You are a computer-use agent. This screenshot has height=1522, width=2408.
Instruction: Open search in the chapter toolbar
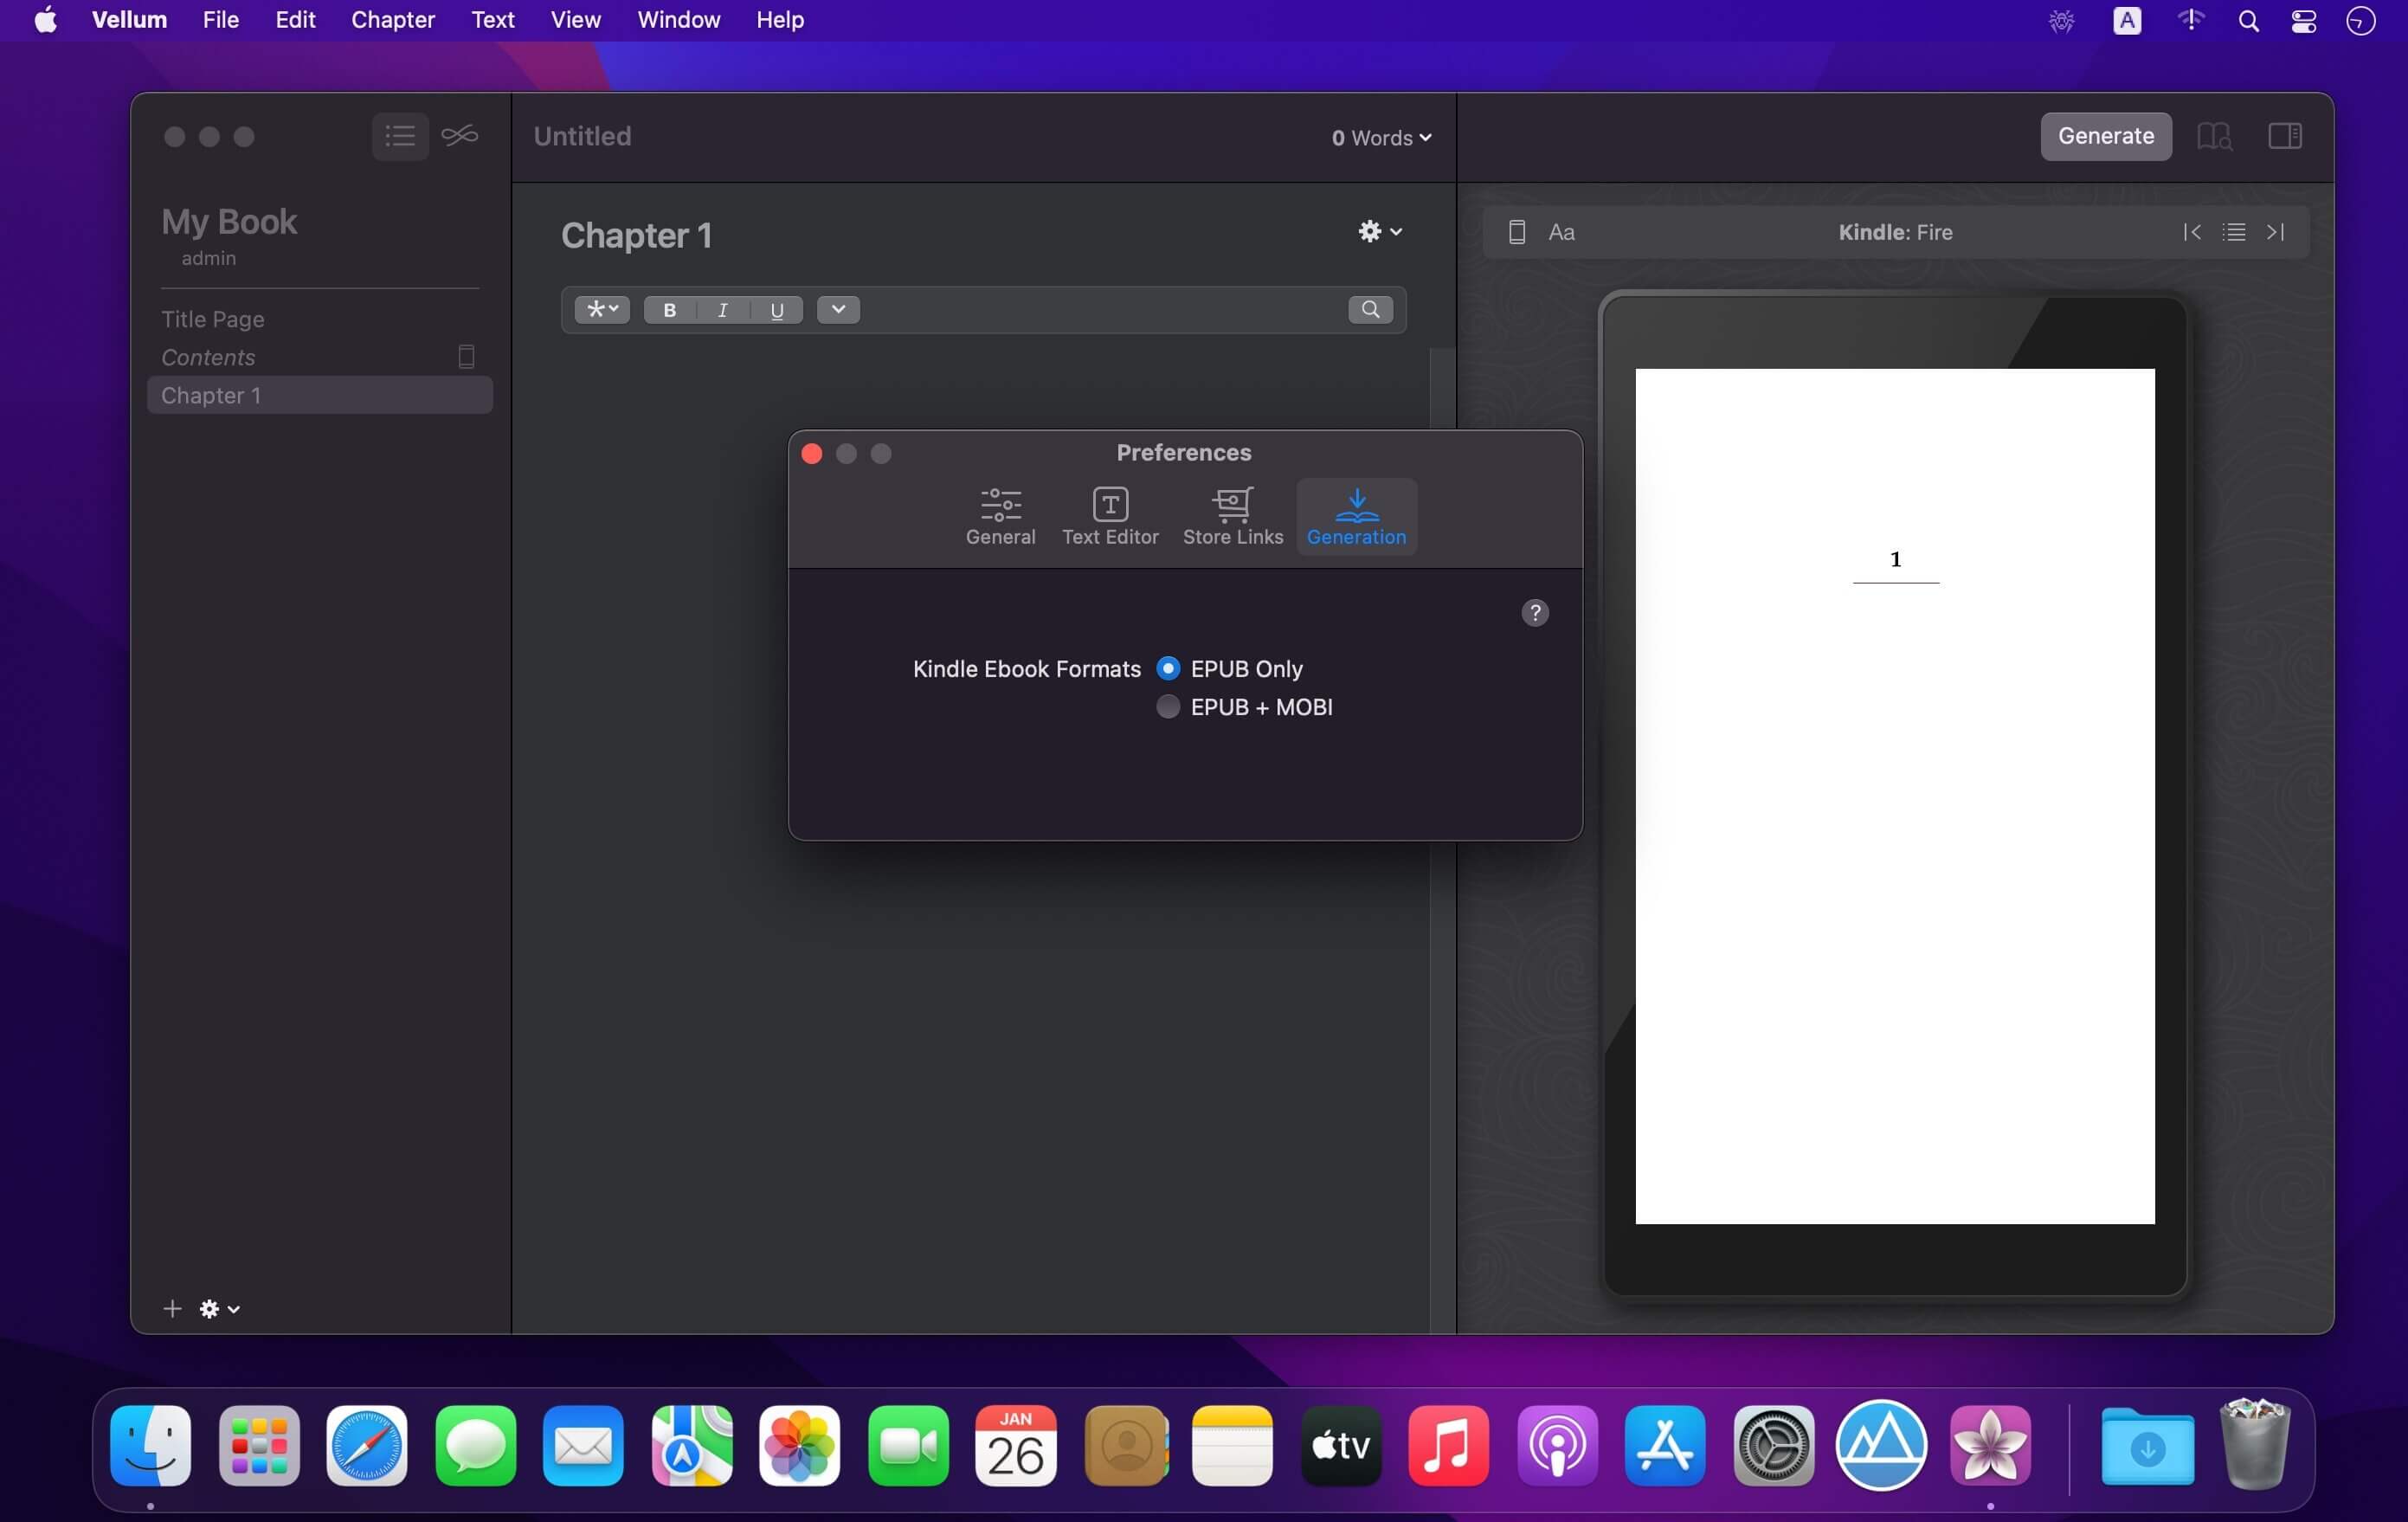(x=1370, y=310)
